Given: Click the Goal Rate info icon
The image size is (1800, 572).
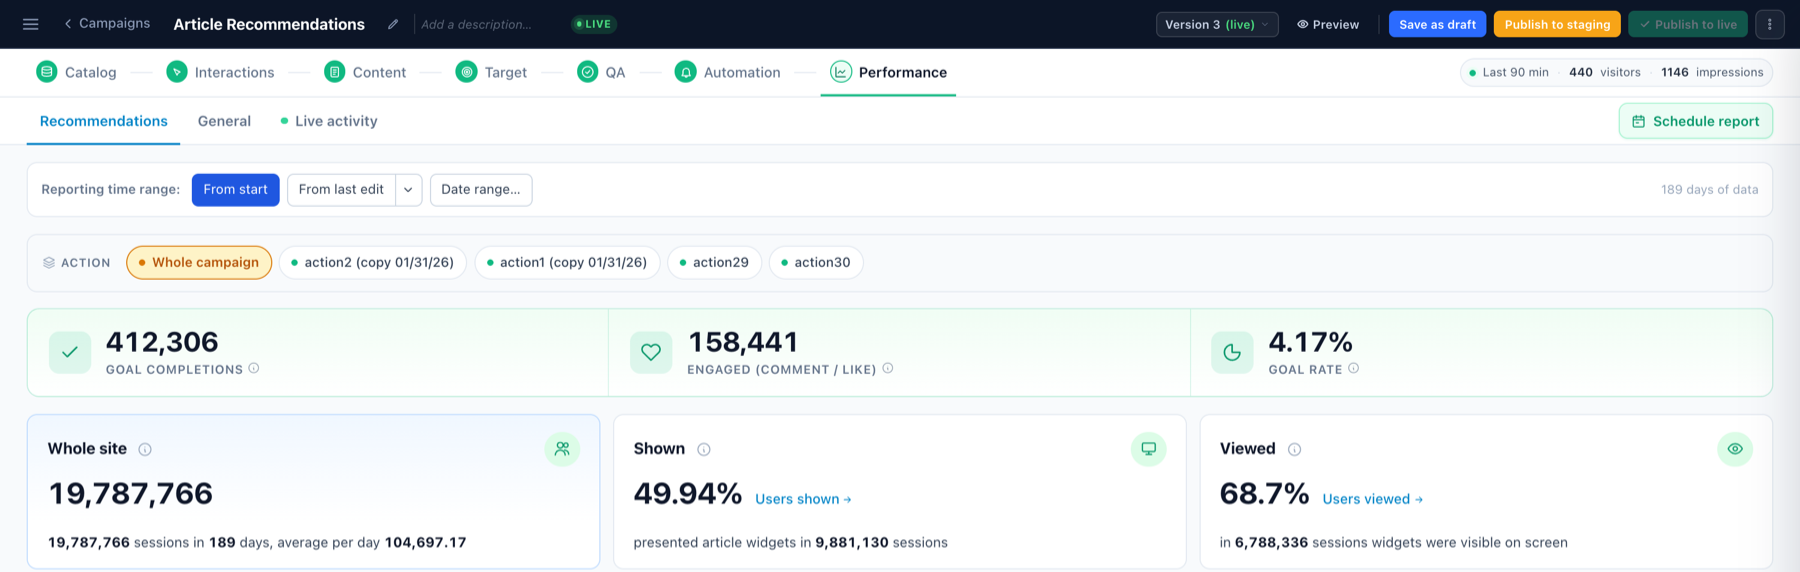Looking at the screenshot, I should [x=1353, y=368].
